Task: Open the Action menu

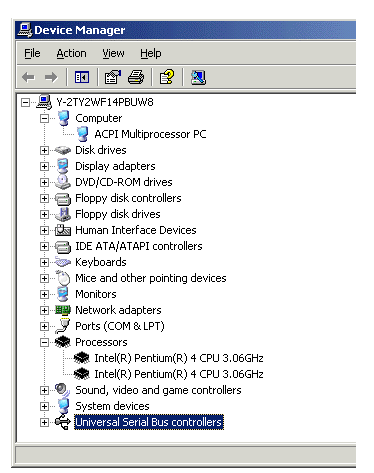Action: [x=71, y=53]
